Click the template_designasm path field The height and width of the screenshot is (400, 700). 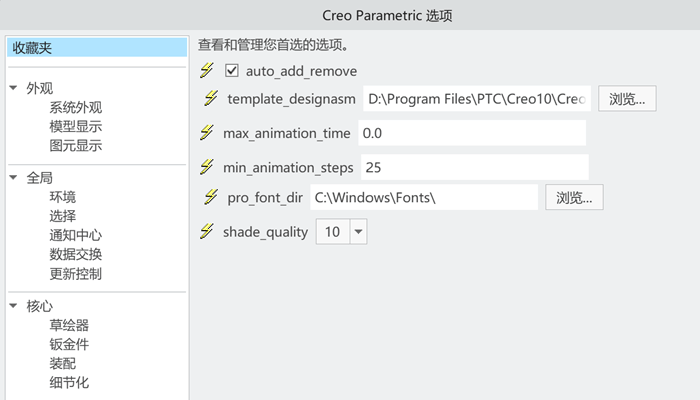(477, 99)
